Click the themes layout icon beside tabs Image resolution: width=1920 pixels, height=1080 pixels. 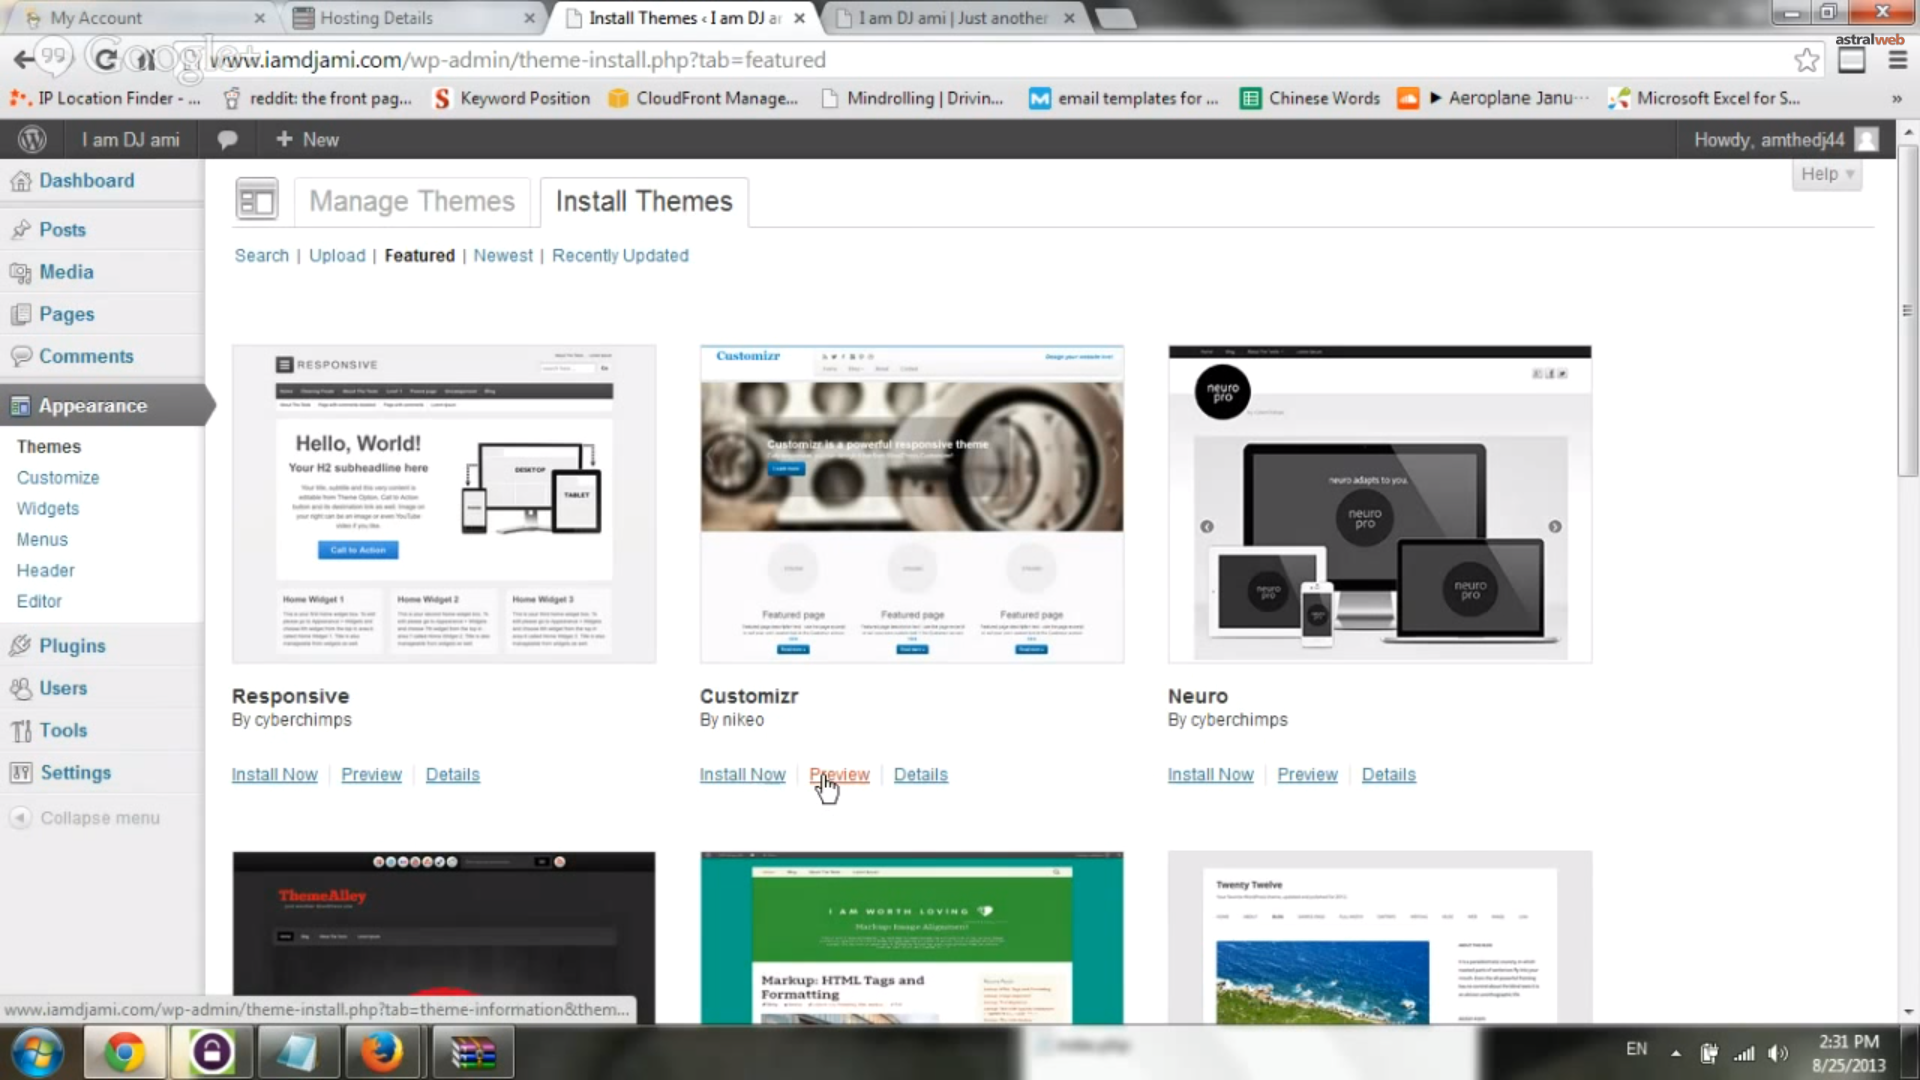[257, 199]
